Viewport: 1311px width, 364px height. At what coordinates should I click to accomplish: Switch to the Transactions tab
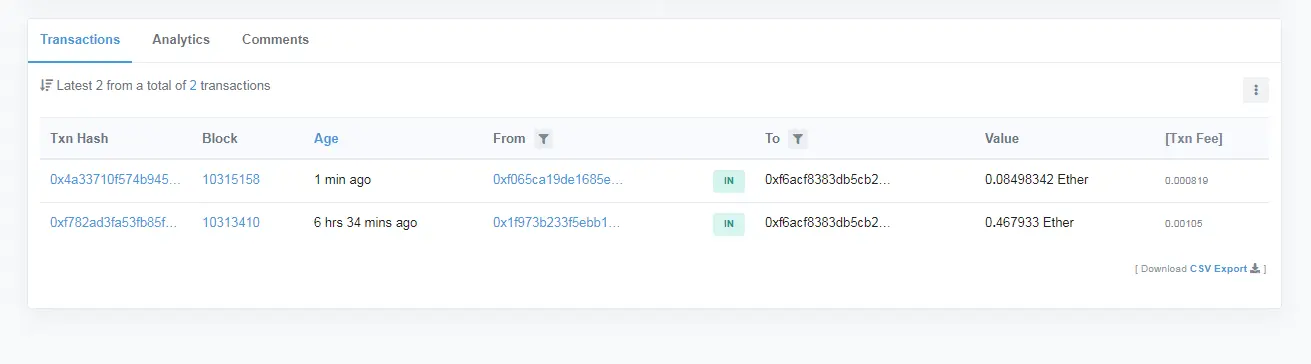click(x=80, y=40)
